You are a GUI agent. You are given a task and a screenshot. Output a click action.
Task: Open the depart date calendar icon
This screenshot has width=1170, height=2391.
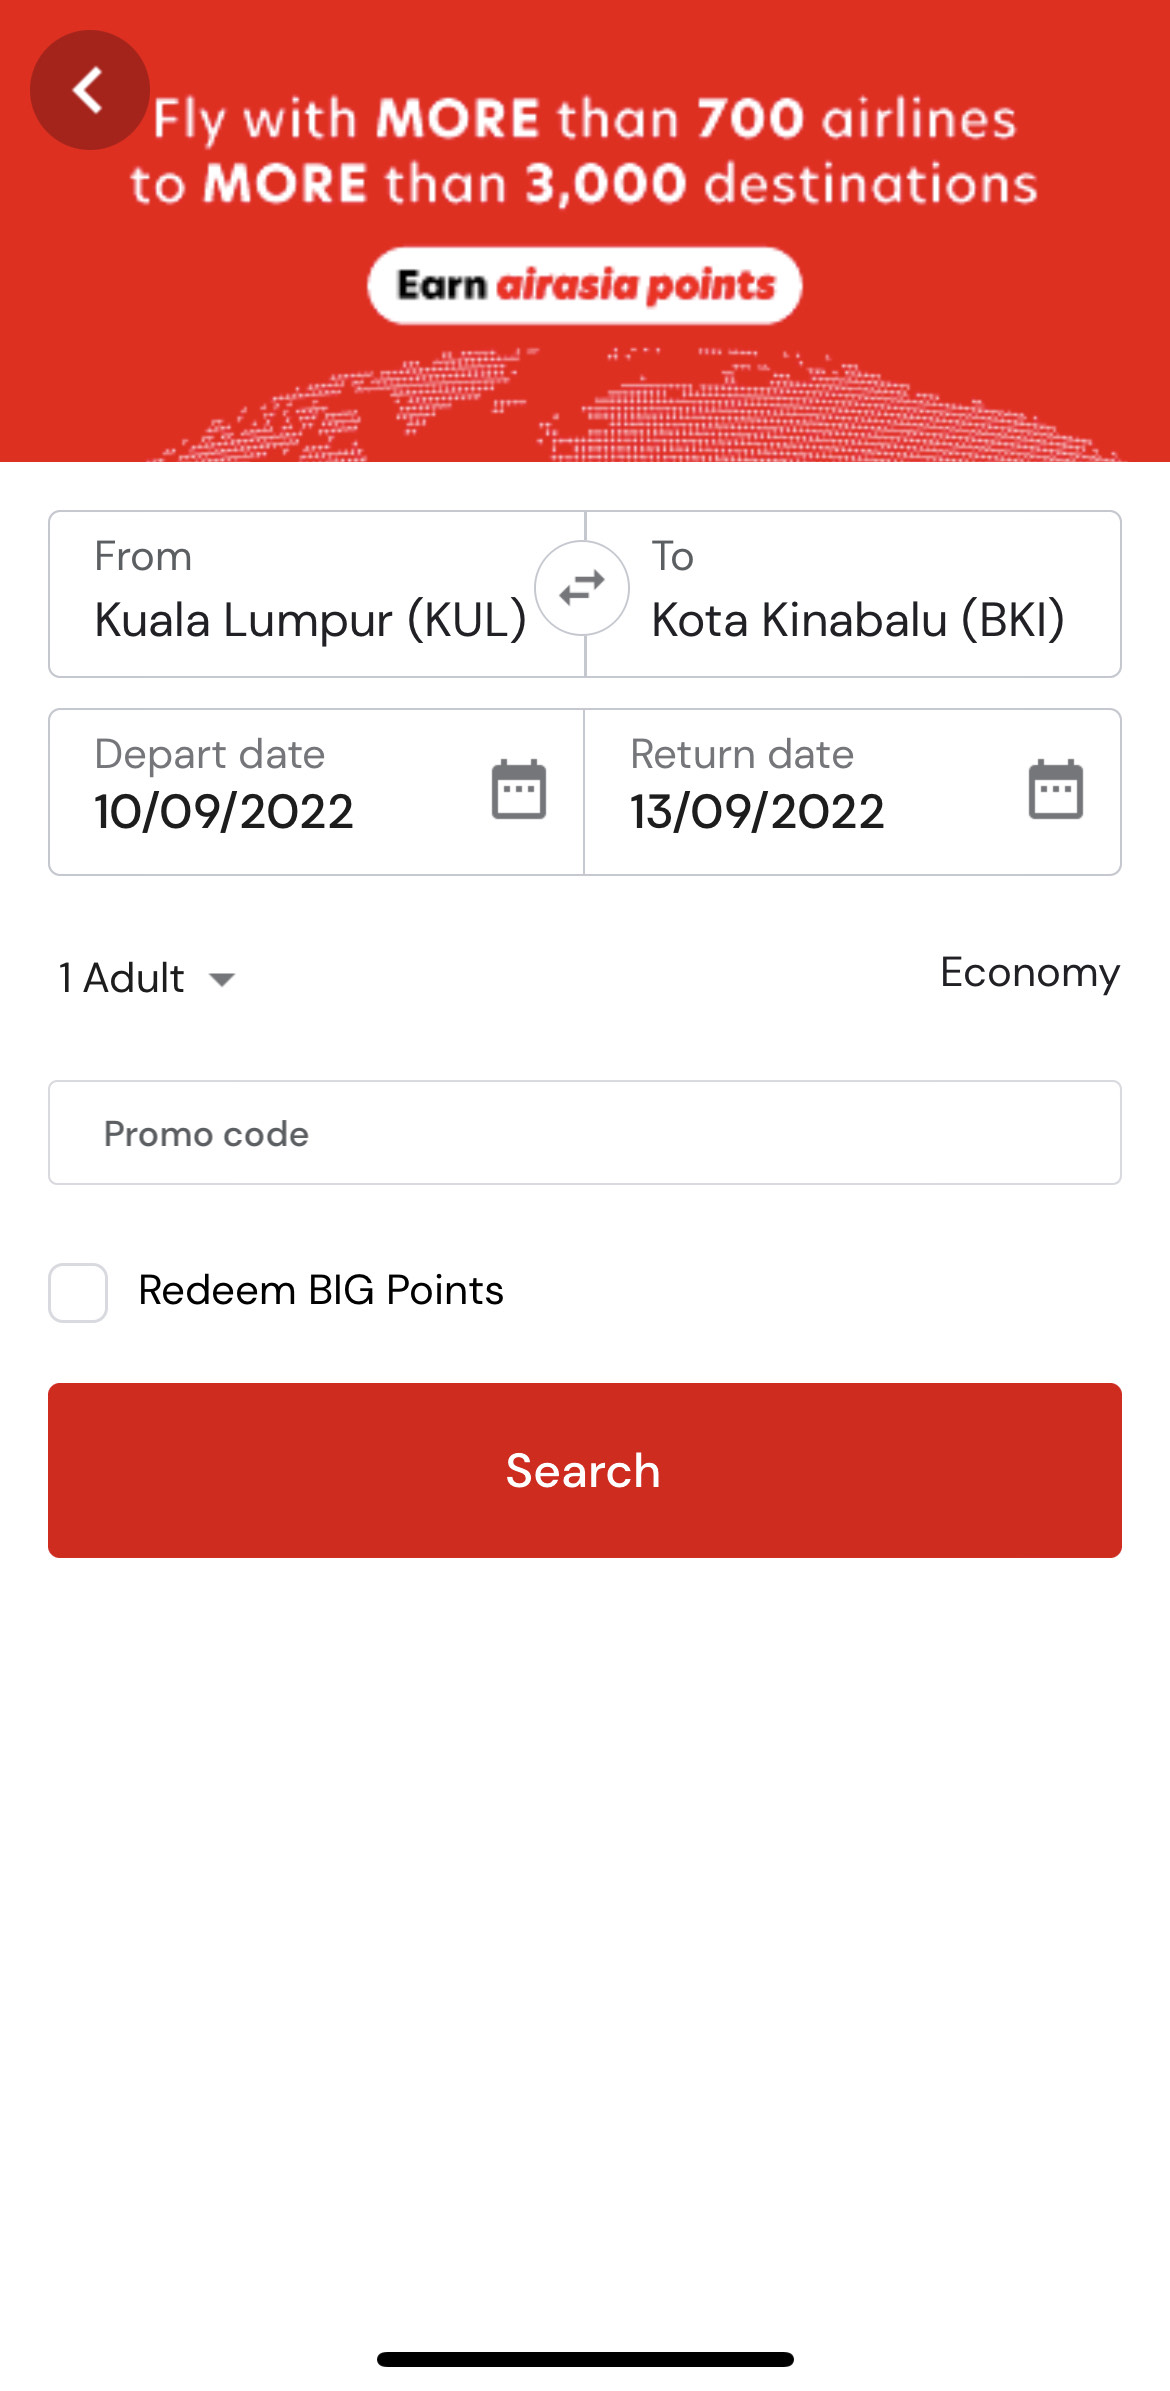(x=519, y=790)
